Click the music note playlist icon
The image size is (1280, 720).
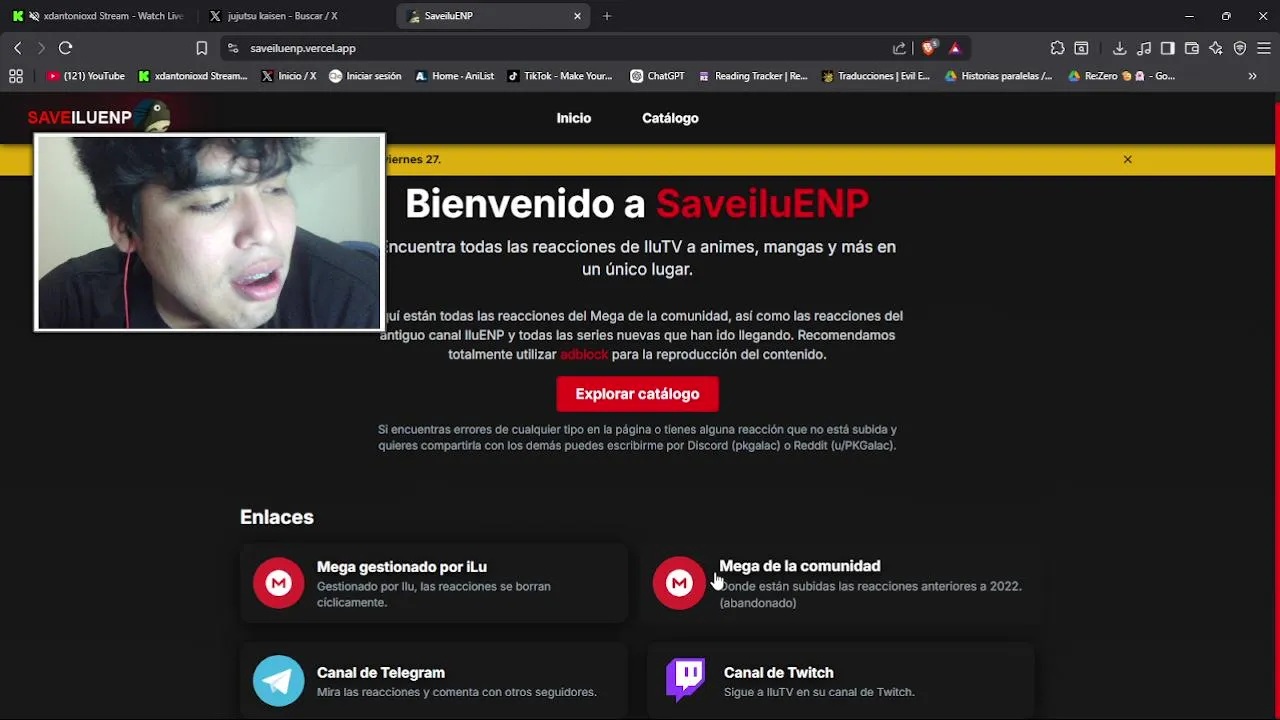(1144, 48)
